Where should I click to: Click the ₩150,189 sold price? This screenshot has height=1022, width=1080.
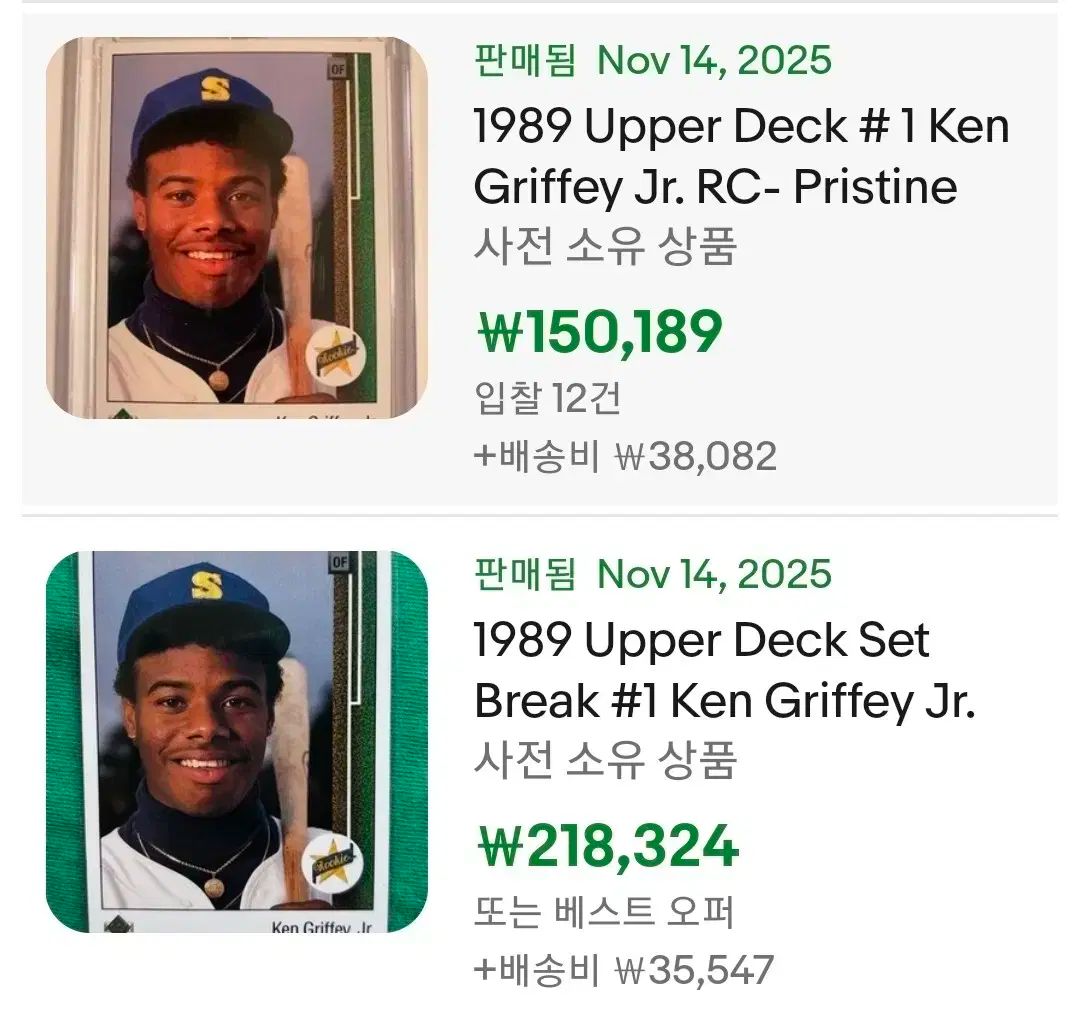(597, 333)
